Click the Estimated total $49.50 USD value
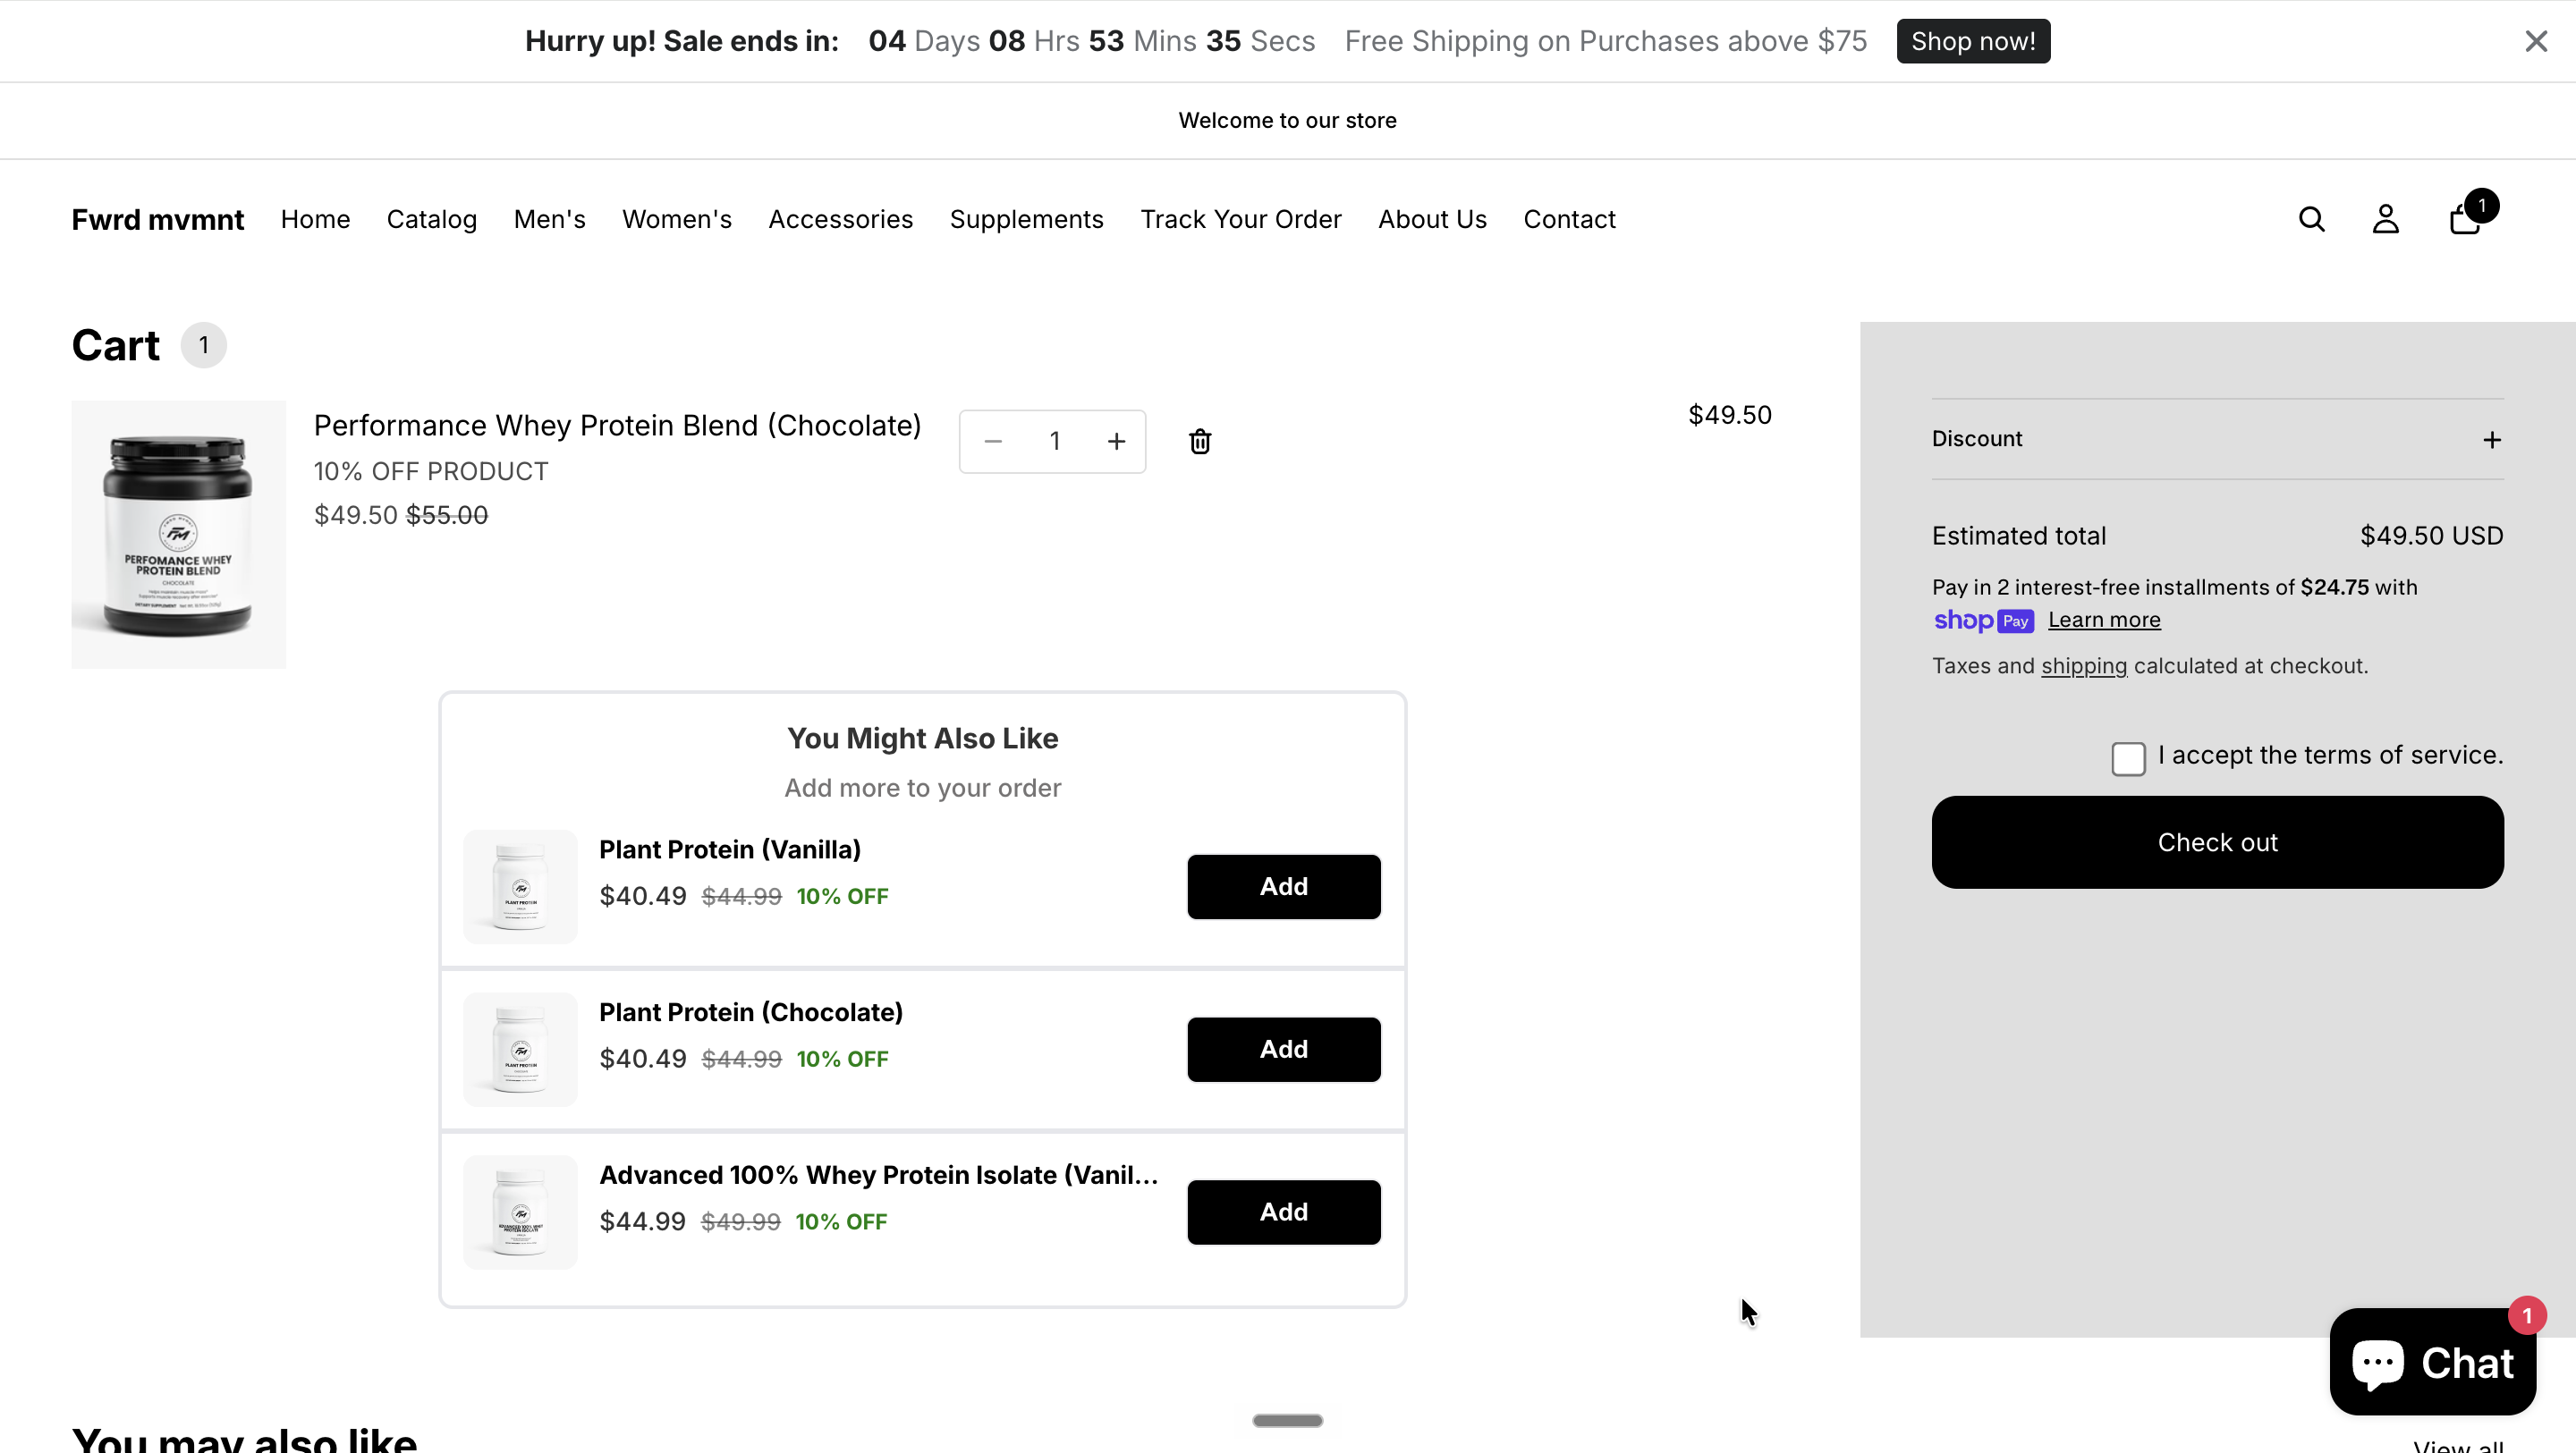The height and width of the screenshot is (1453, 2576). coord(2431,536)
